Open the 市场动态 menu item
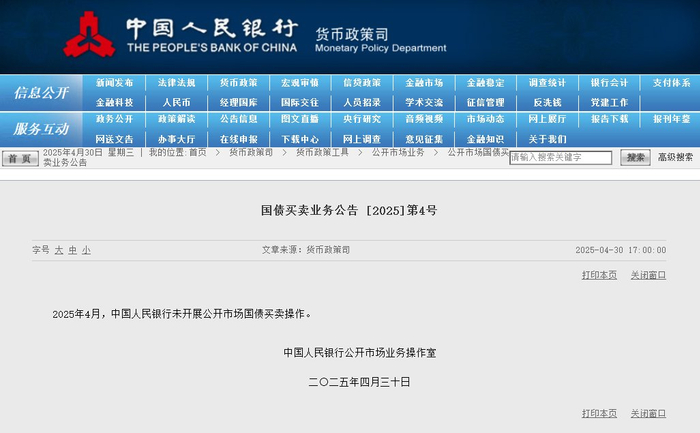 (x=486, y=119)
